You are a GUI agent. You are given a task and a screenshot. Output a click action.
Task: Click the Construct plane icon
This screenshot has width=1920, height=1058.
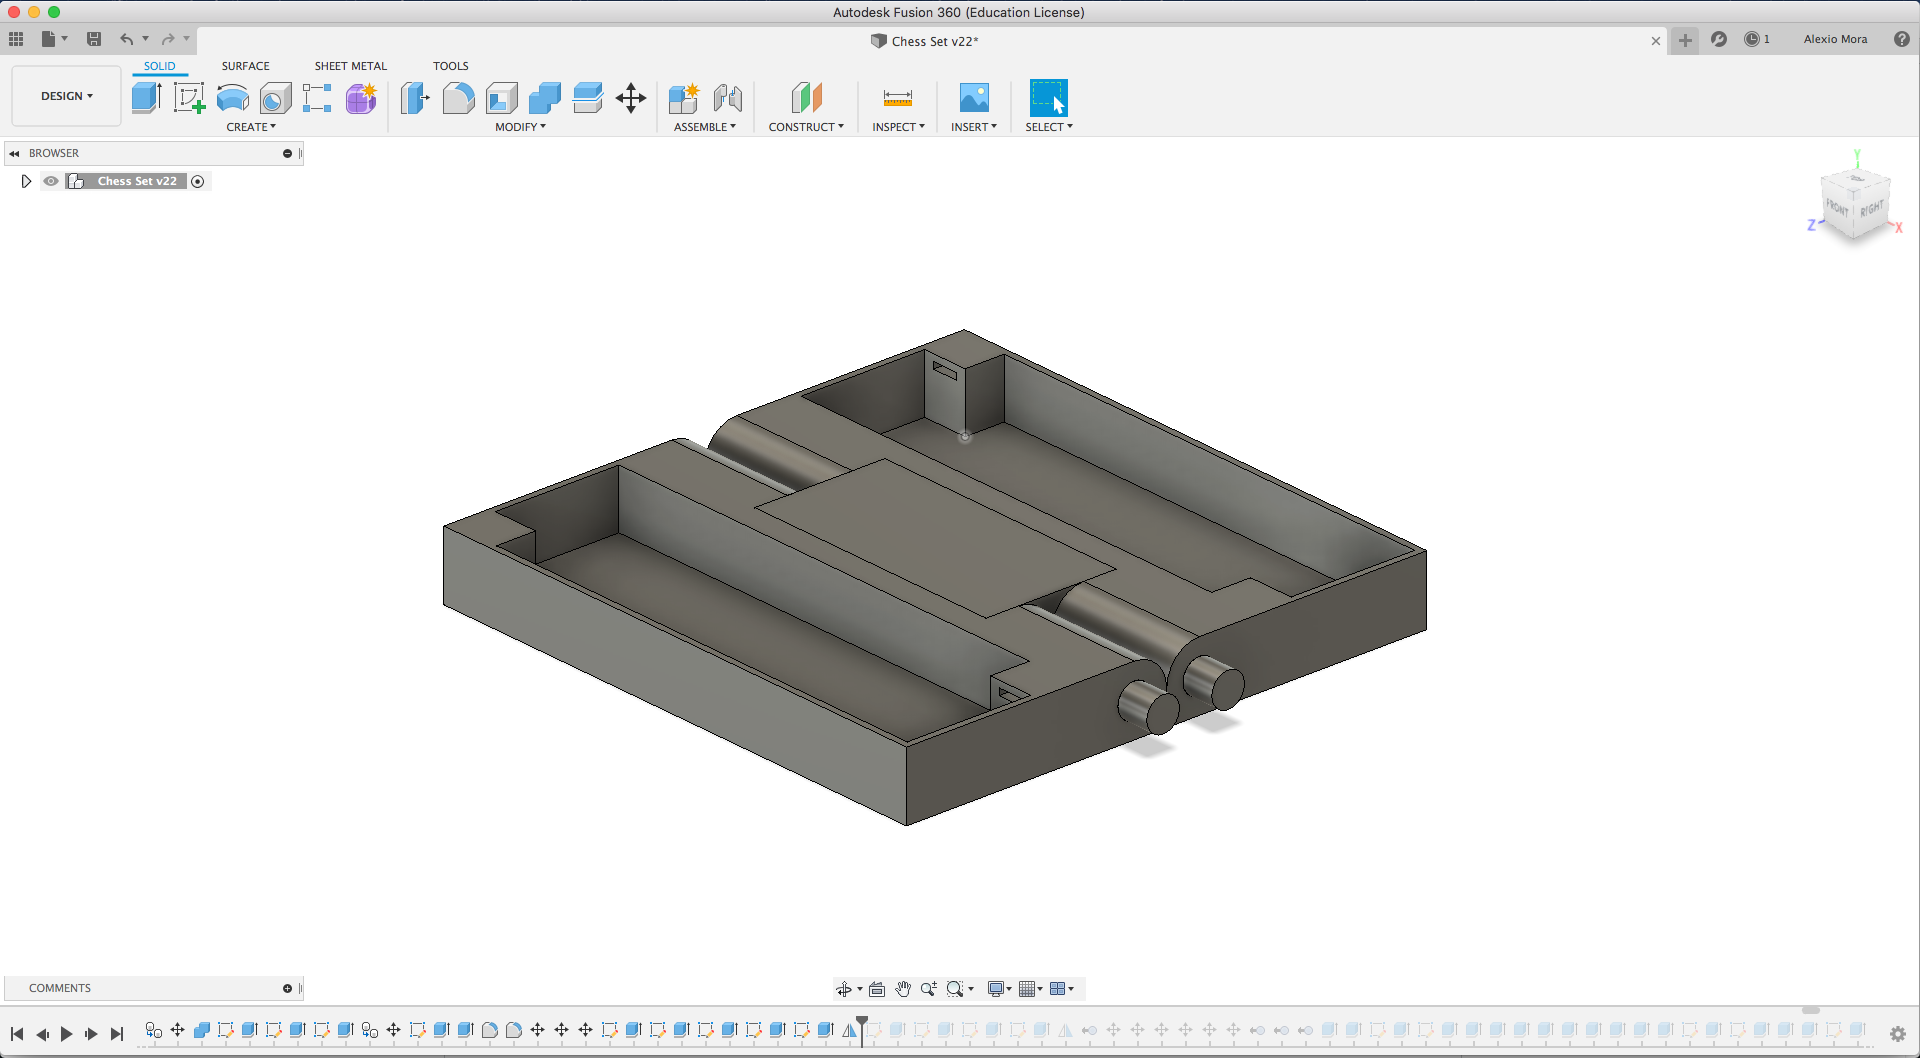806,98
